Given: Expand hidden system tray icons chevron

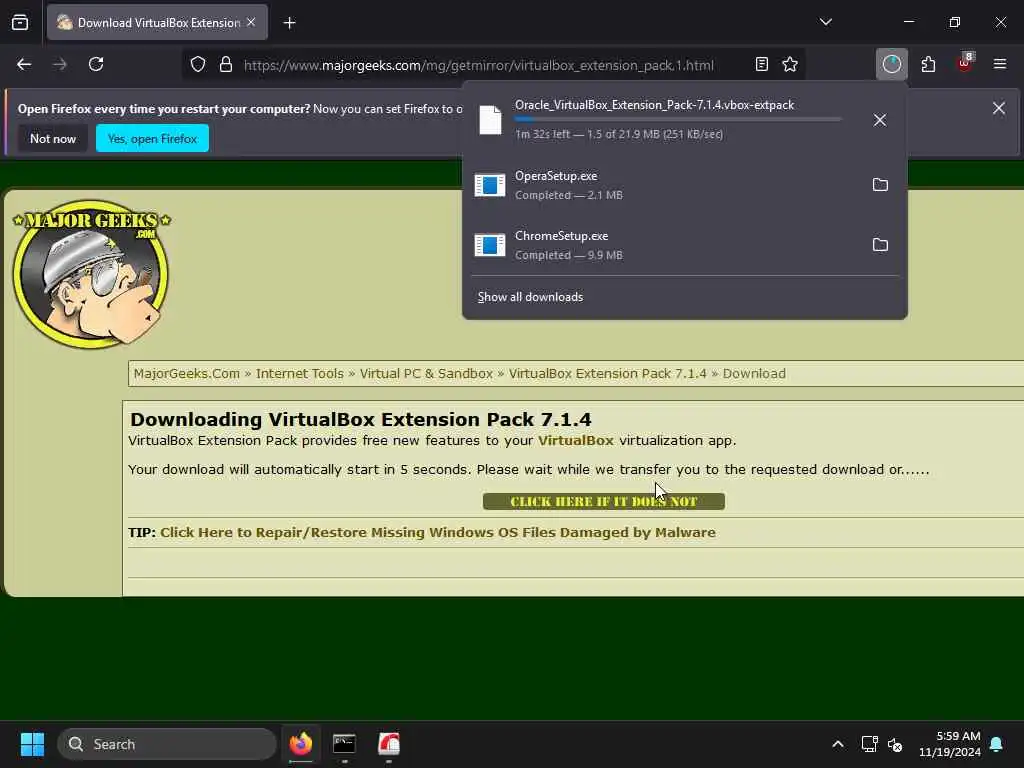Looking at the screenshot, I should tap(838, 744).
